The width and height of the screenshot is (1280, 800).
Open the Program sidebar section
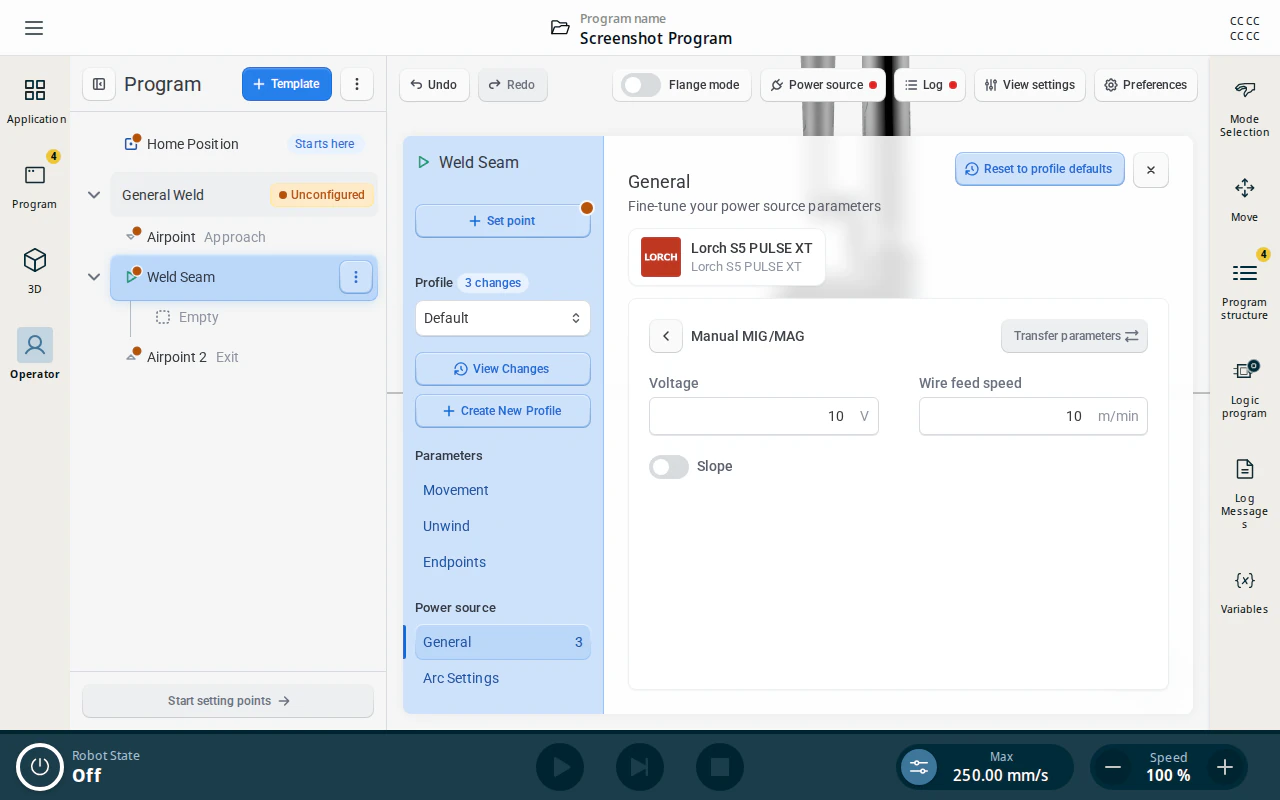pyautogui.click(x=35, y=187)
